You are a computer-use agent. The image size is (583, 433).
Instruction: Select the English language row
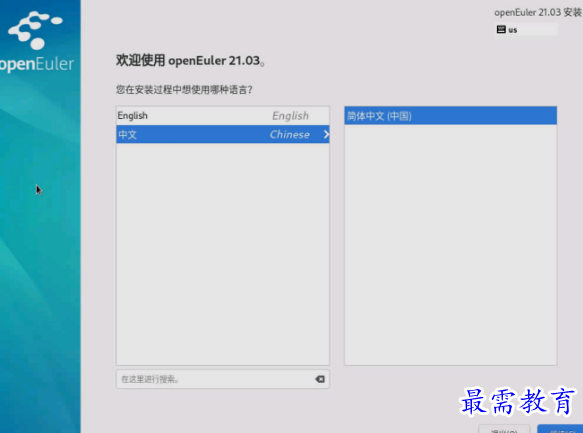pos(223,116)
